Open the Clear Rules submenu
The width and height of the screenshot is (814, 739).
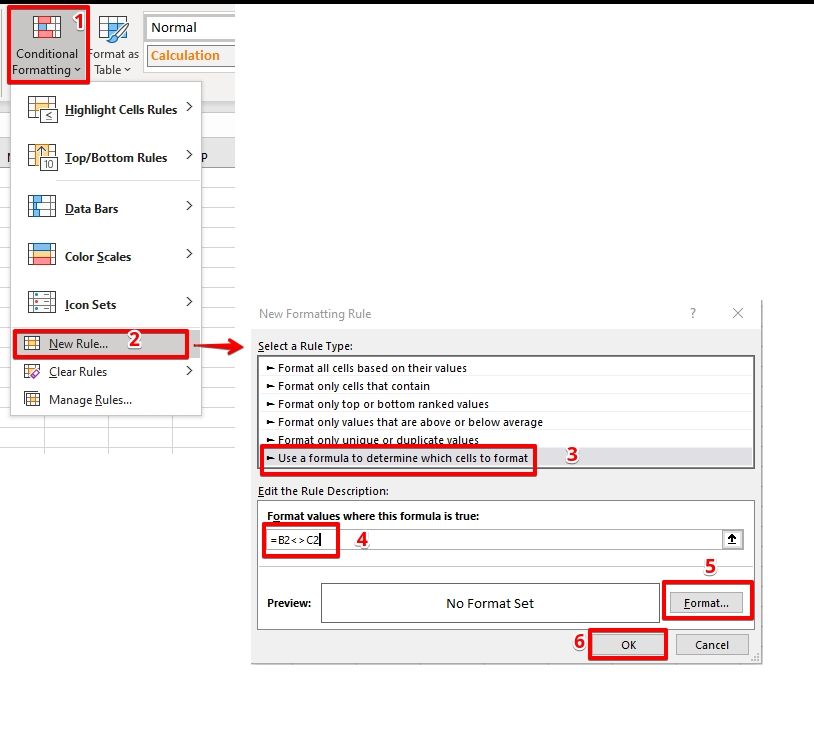[106, 372]
